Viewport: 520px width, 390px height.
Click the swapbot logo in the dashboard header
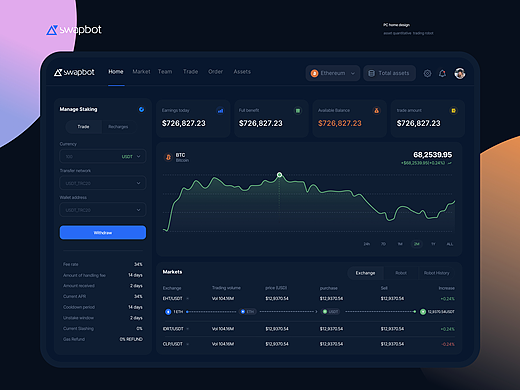tap(74, 72)
